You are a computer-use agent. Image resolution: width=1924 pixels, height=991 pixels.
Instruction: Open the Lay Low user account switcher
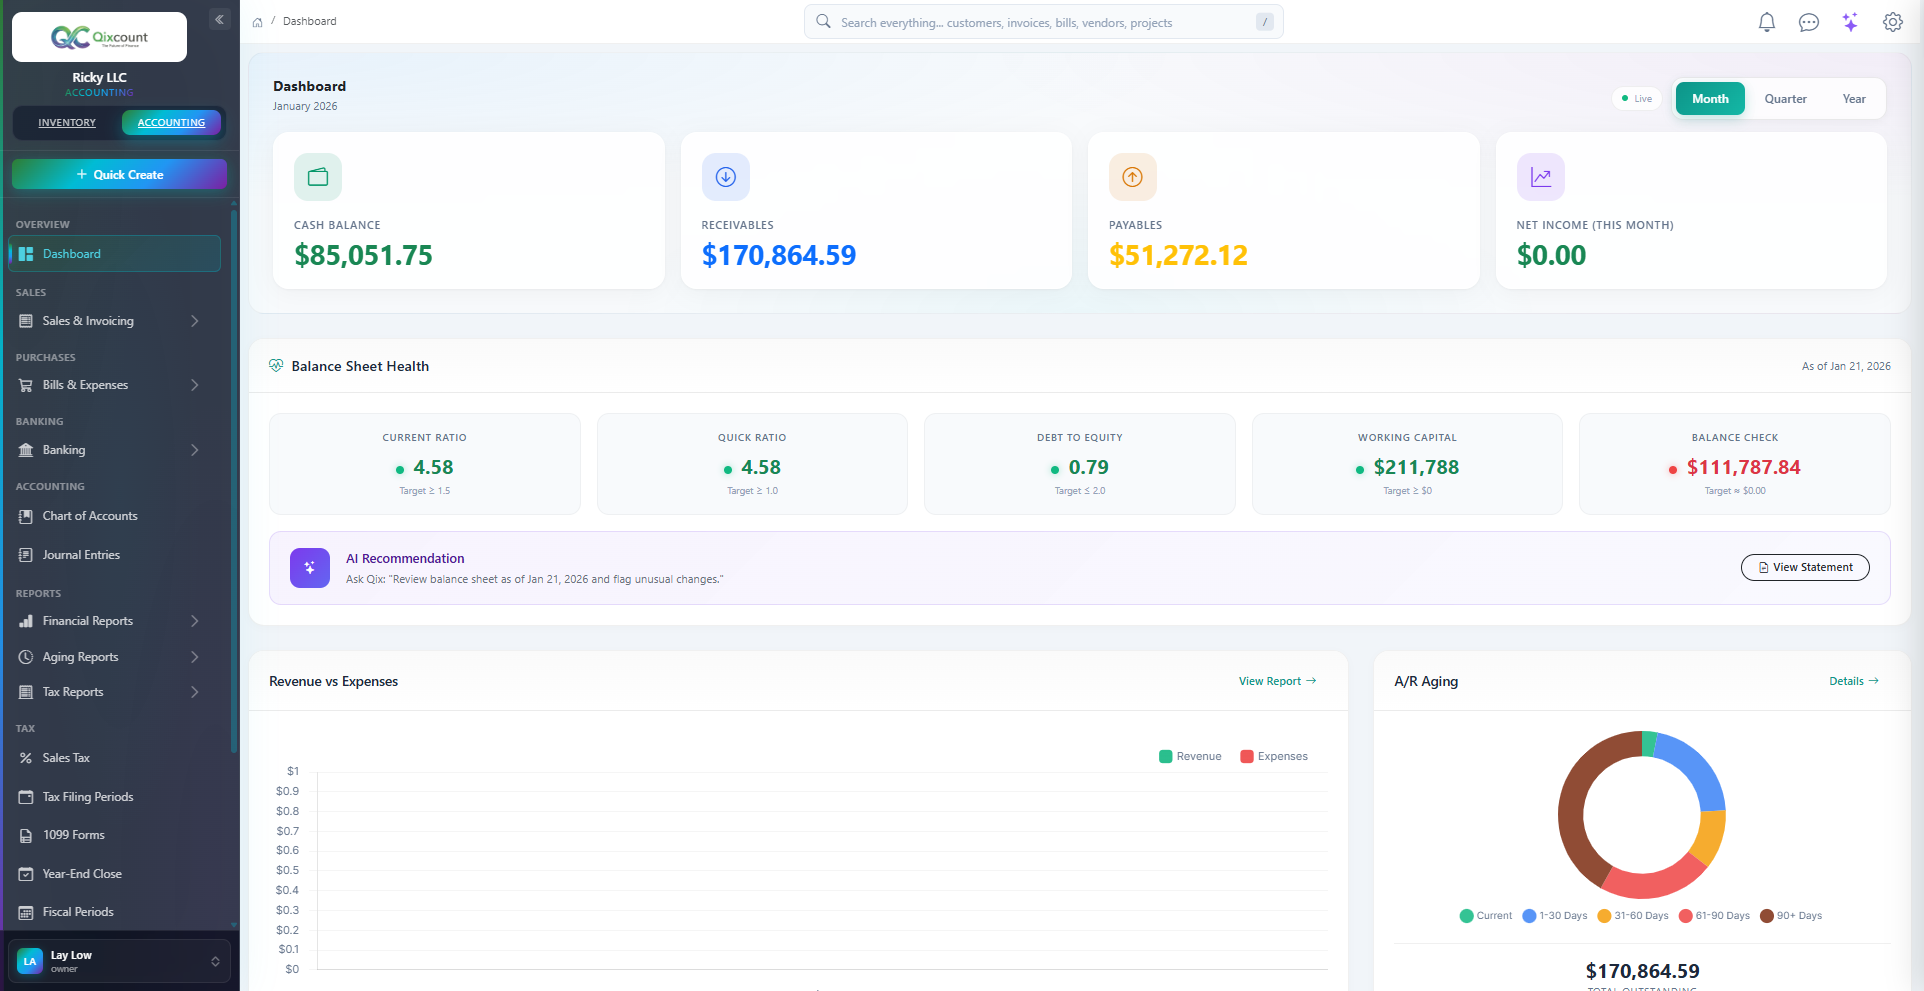pyautogui.click(x=119, y=961)
